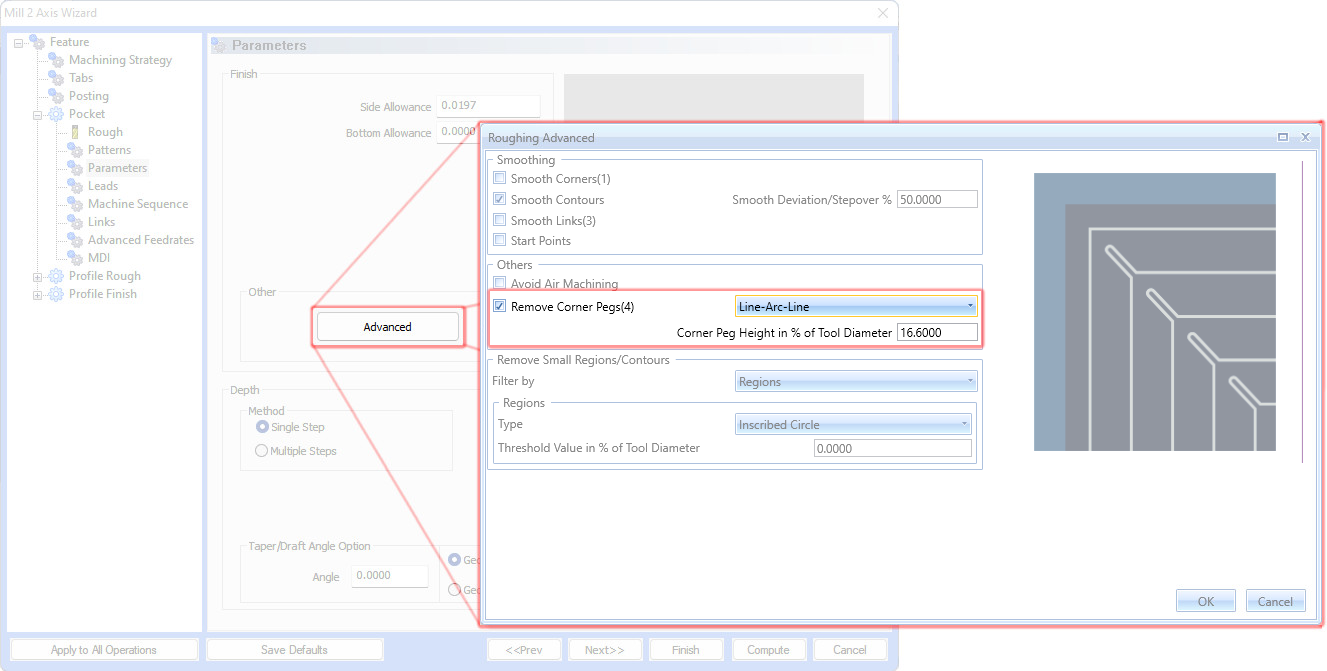This screenshot has width=1327, height=671.
Task: Click the Finish button
Action: click(x=686, y=650)
